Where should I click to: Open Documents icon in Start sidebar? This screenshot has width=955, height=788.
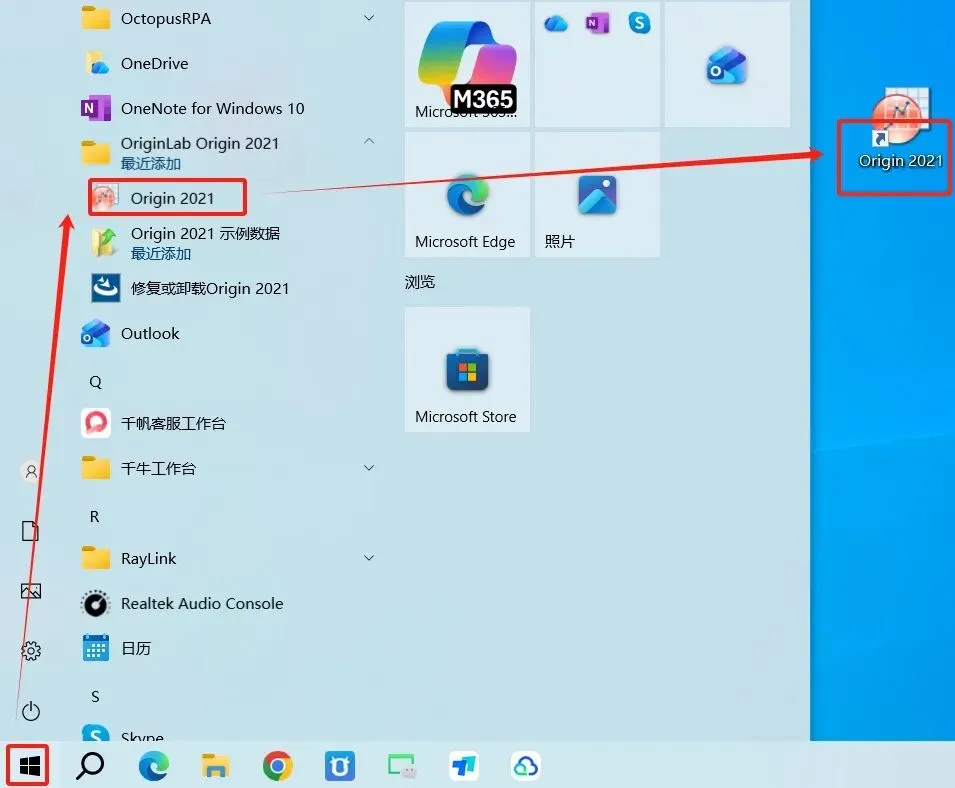(30, 531)
